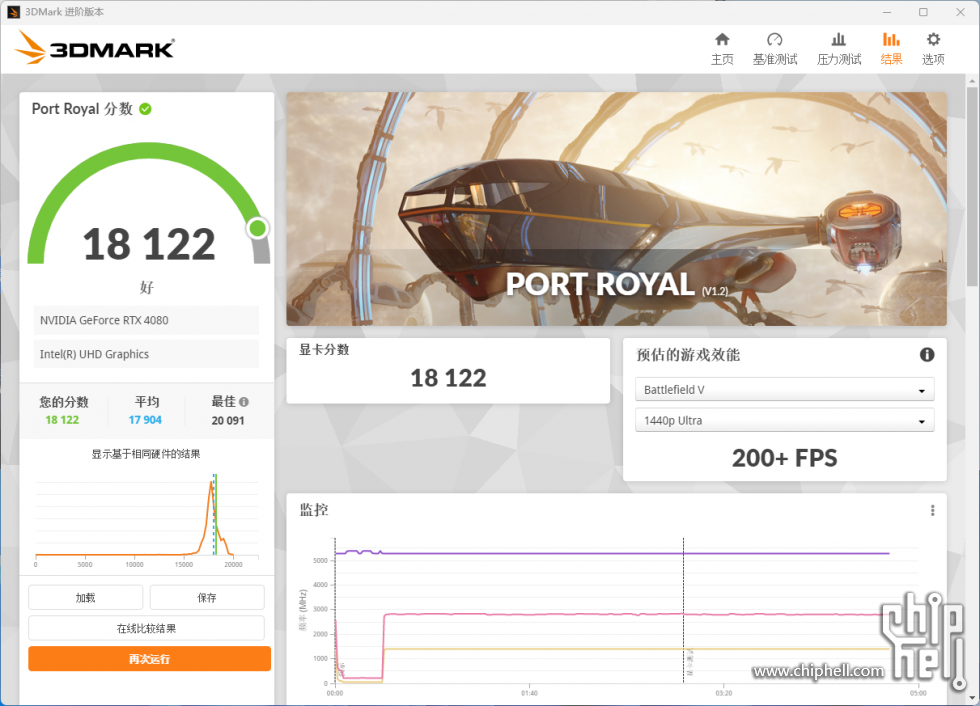Maximize the 3DMark window

pos(923,12)
